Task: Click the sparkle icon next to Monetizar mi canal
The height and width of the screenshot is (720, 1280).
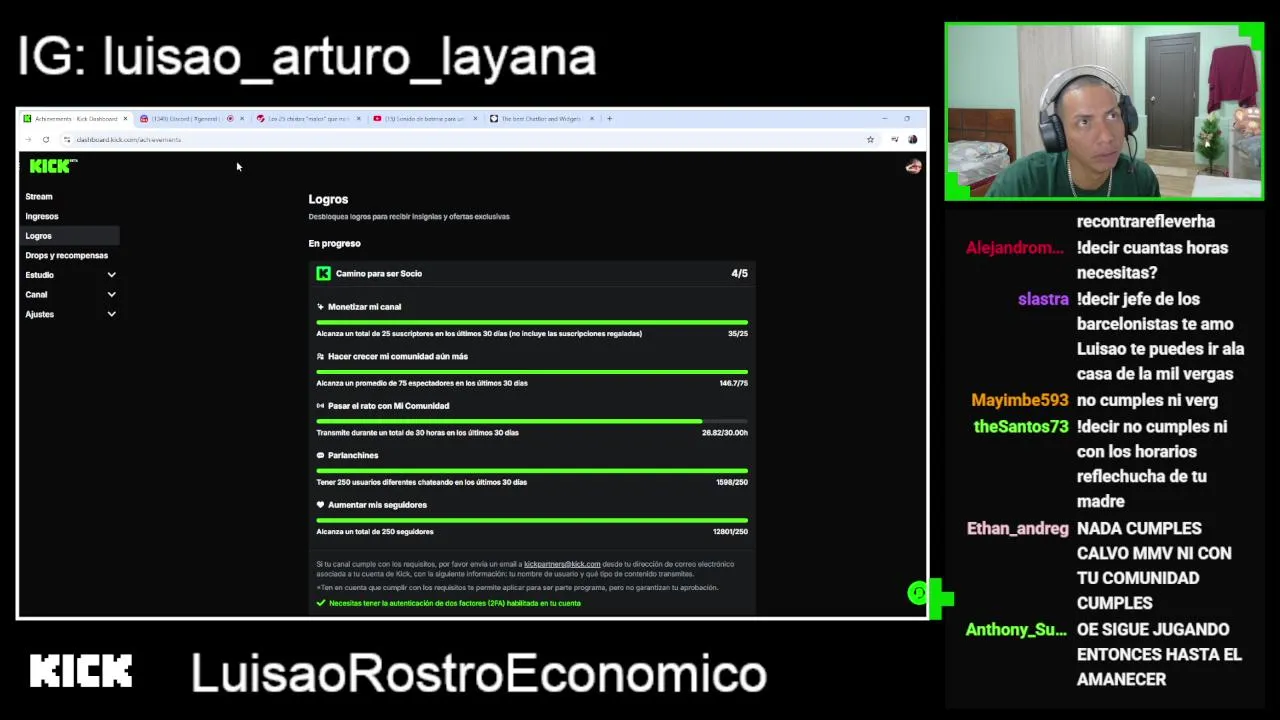Action: pos(320,307)
